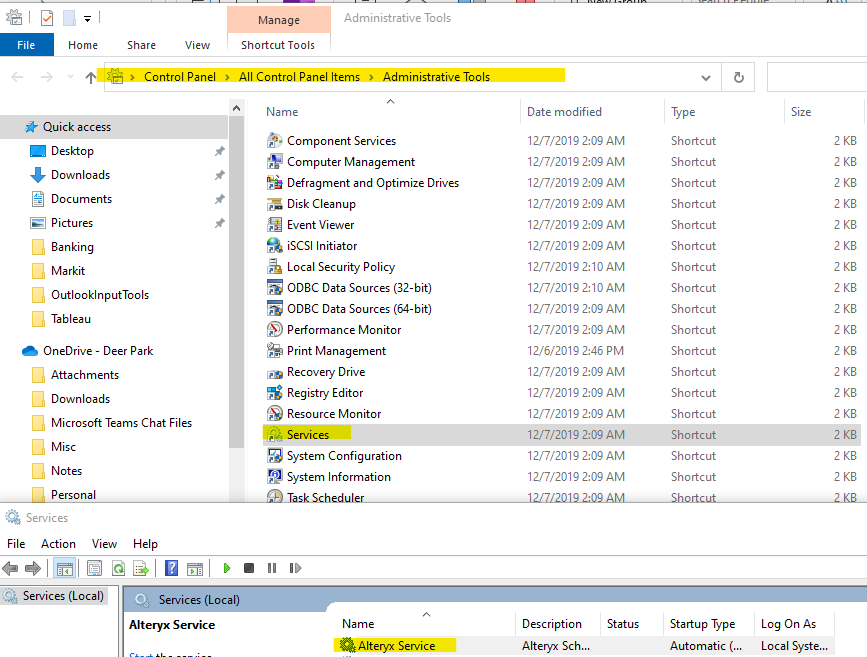Pause the service using the pause icon
Viewport: 867px width, 657px height.
click(271, 568)
